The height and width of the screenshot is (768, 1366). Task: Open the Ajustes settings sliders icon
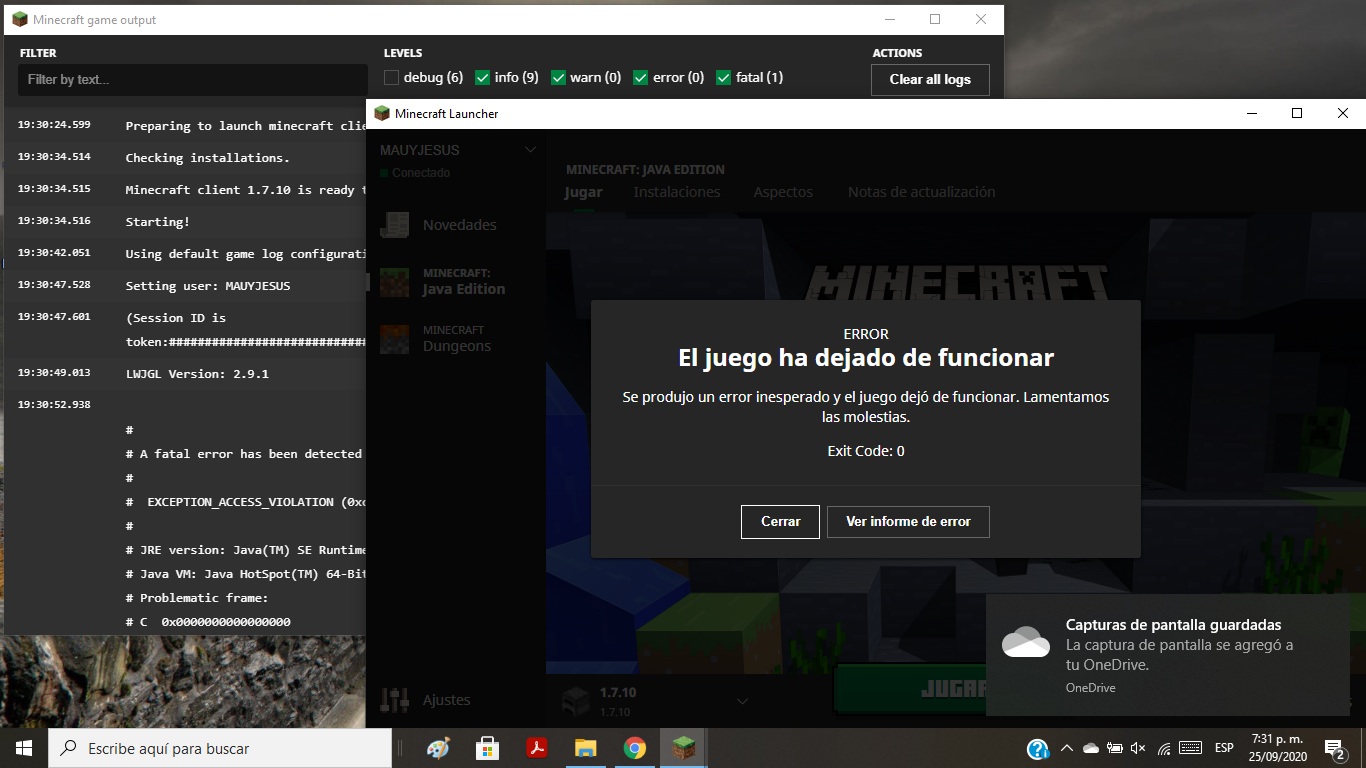395,700
